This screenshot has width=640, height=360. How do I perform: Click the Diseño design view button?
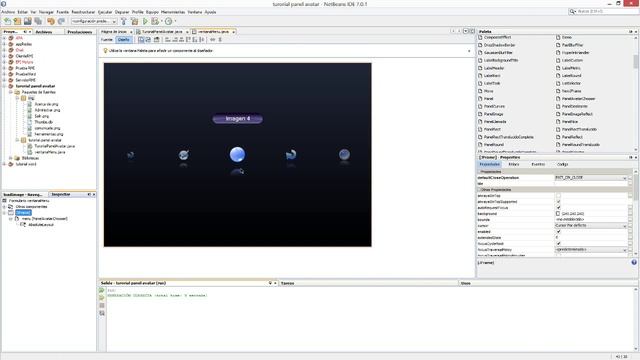click(x=123, y=40)
